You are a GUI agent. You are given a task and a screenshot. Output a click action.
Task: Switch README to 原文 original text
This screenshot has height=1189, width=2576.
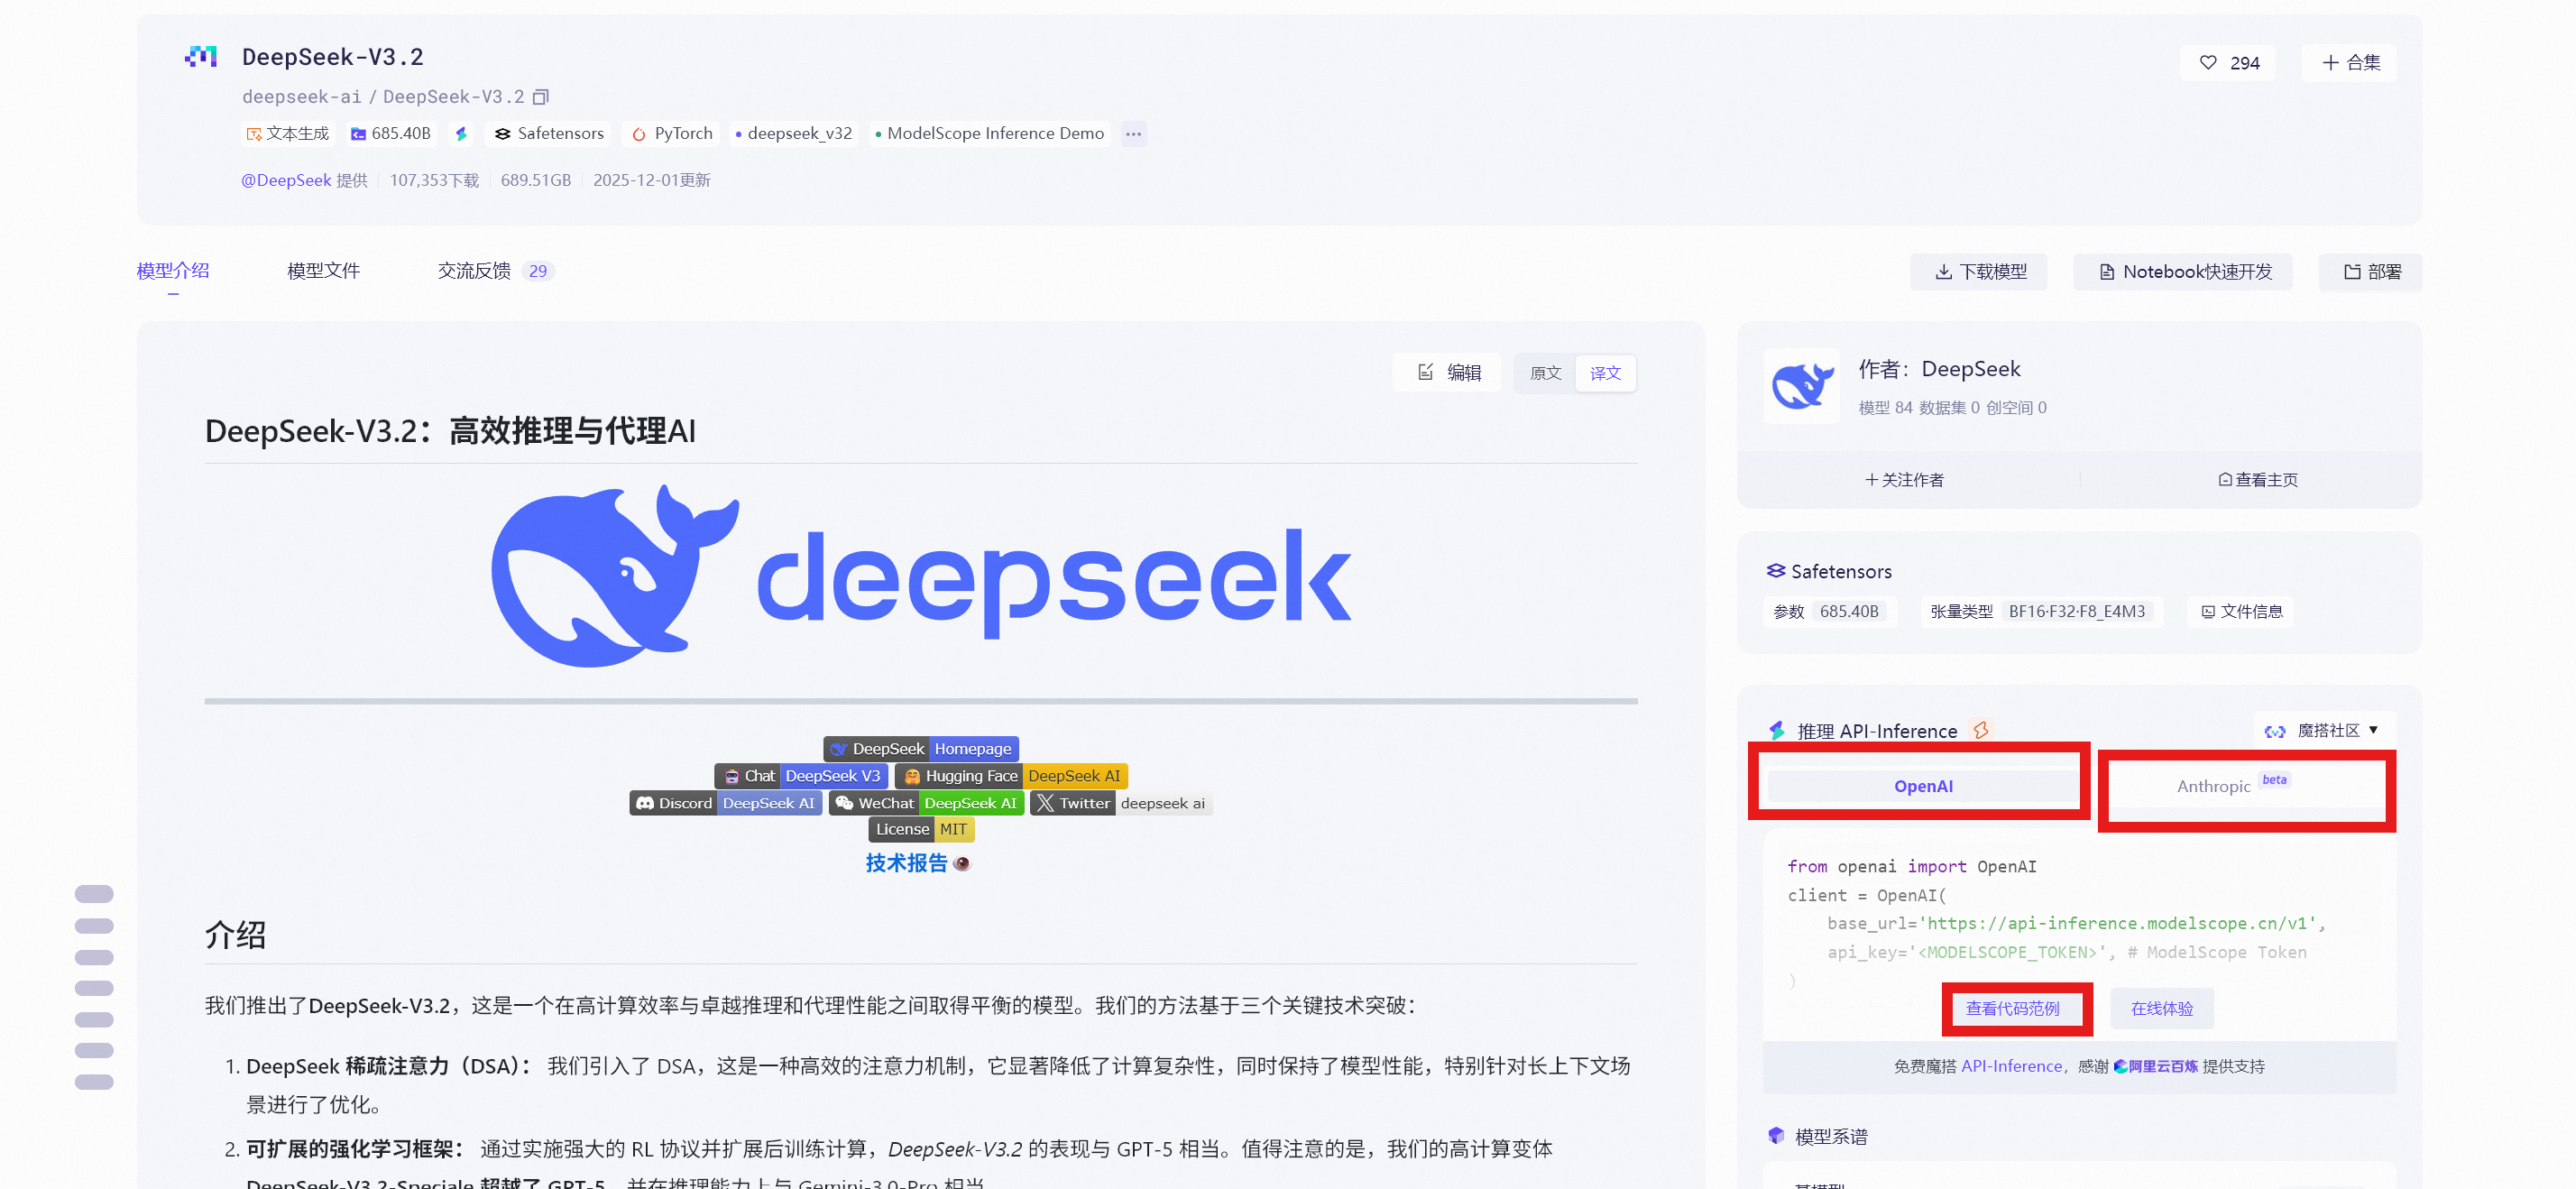[x=1545, y=373]
